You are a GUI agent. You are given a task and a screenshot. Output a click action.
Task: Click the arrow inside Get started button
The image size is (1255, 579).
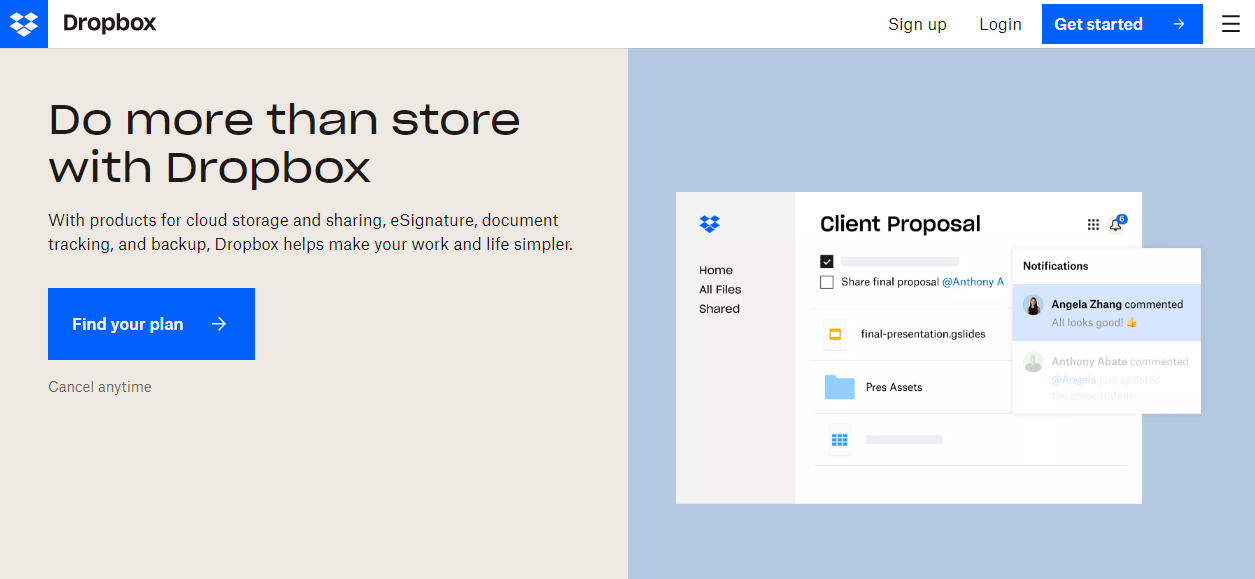pos(1179,24)
